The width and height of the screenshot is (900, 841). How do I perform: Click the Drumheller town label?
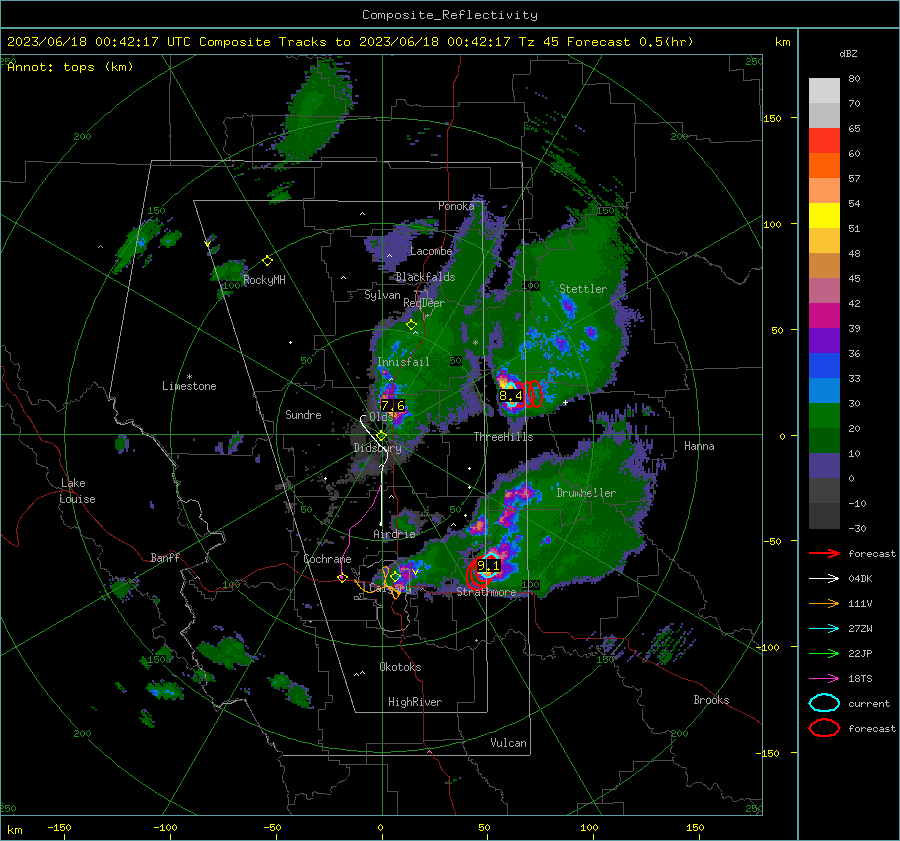coord(586,493)
